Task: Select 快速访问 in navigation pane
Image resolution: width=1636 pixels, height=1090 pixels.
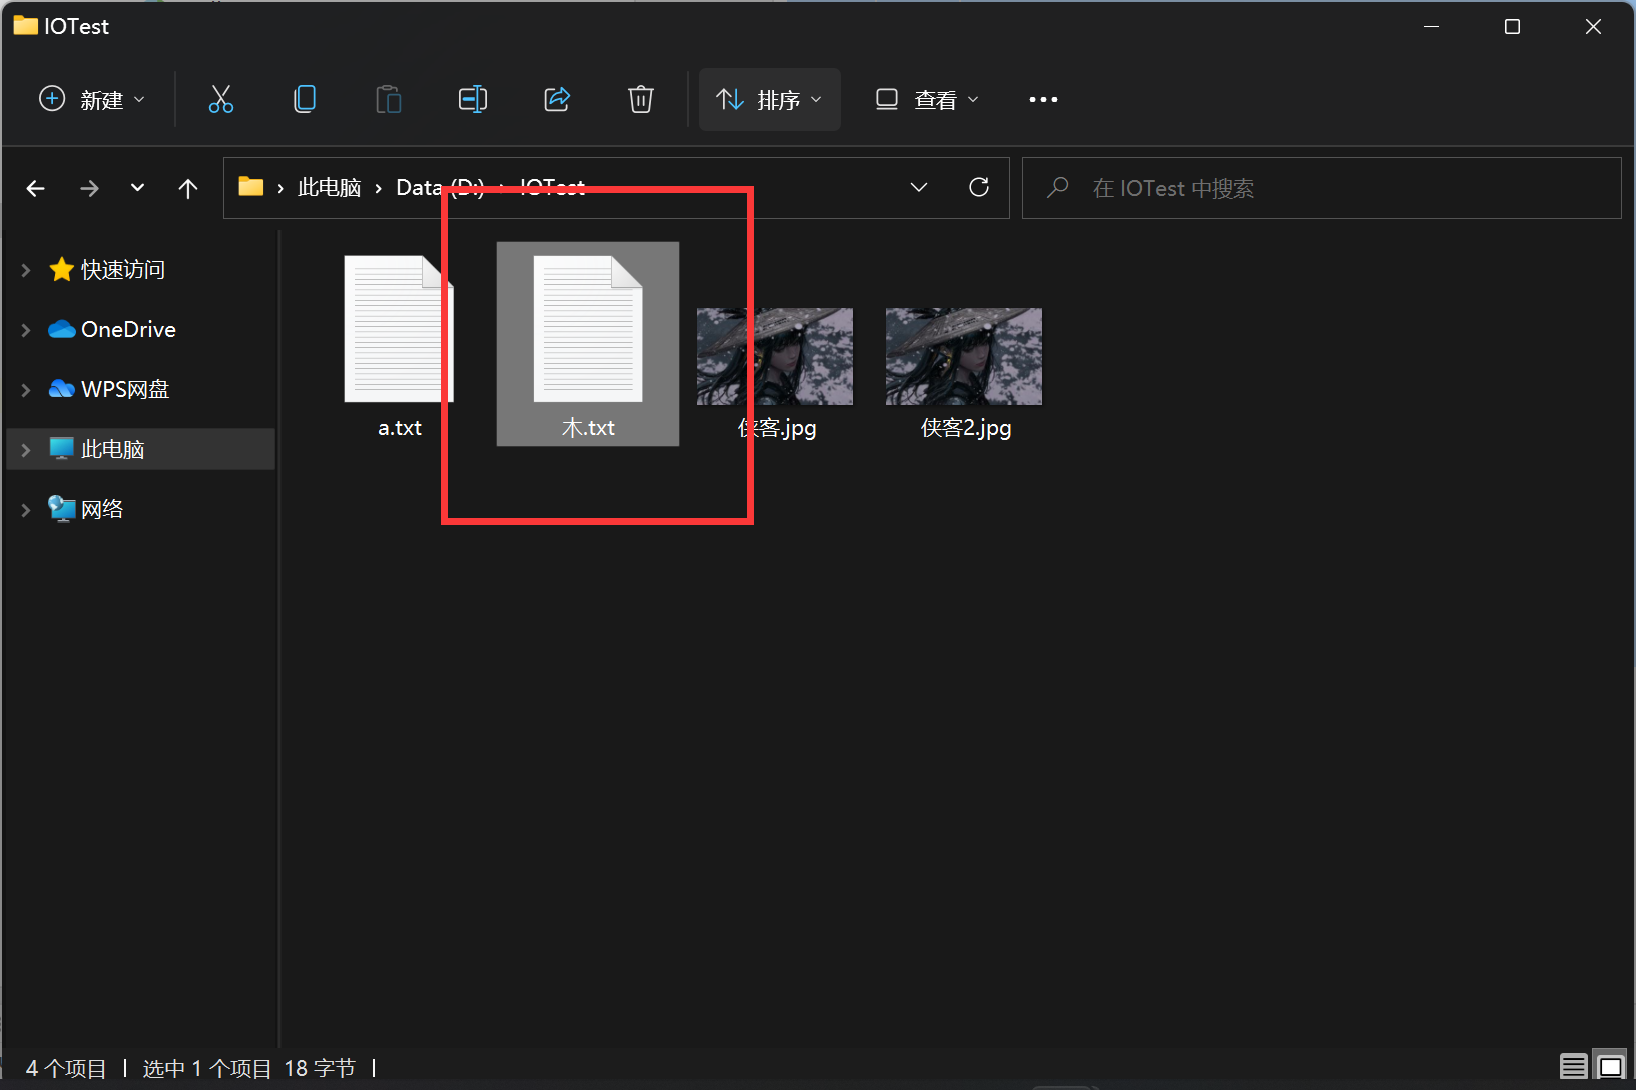Action: coord(123,270)
